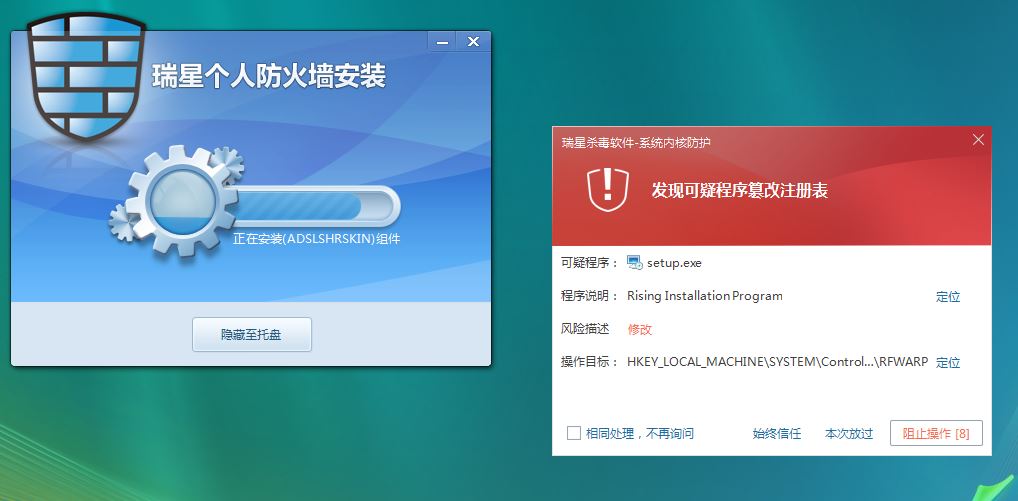Click 定位 link next to Rising Installation Program

click(948, 297)
